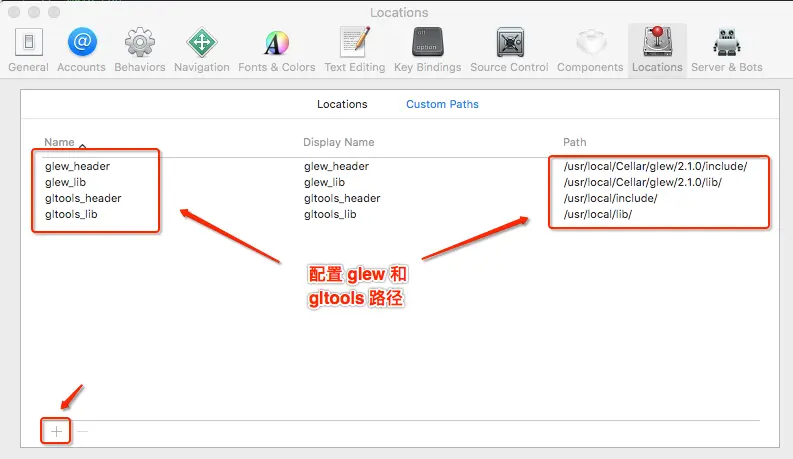Screen dimensions: 793x459
Task: Open the Key Bindings pane
Action: pos(427,50)
